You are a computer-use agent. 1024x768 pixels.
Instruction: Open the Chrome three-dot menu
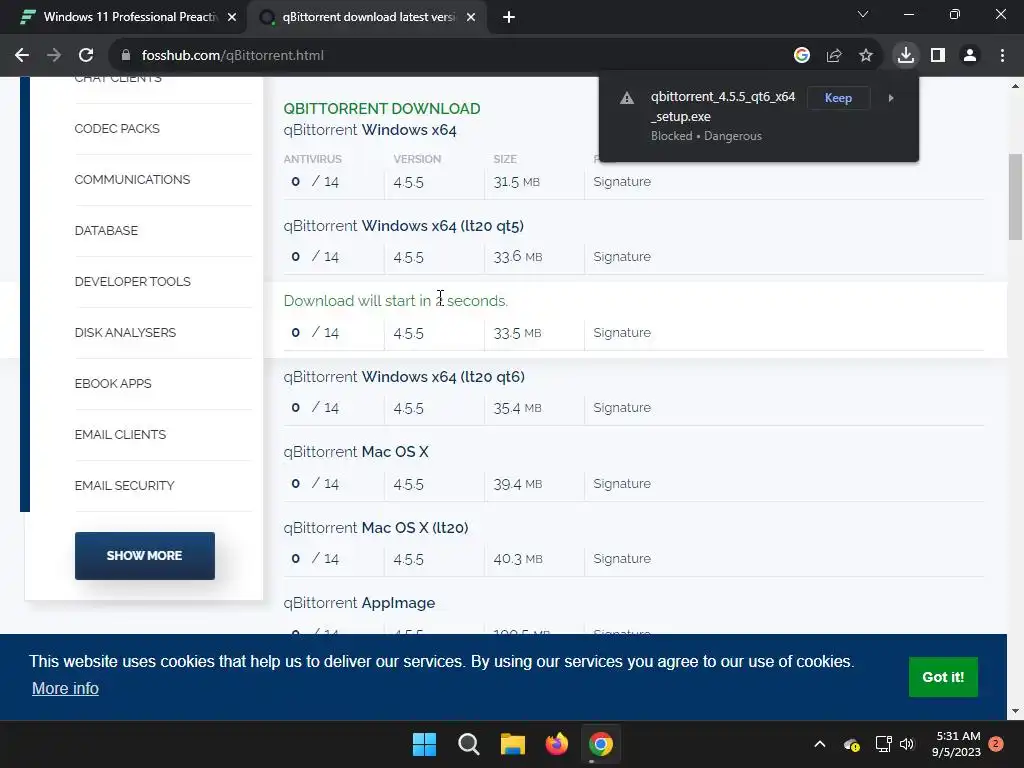(x=1002, y=56)
